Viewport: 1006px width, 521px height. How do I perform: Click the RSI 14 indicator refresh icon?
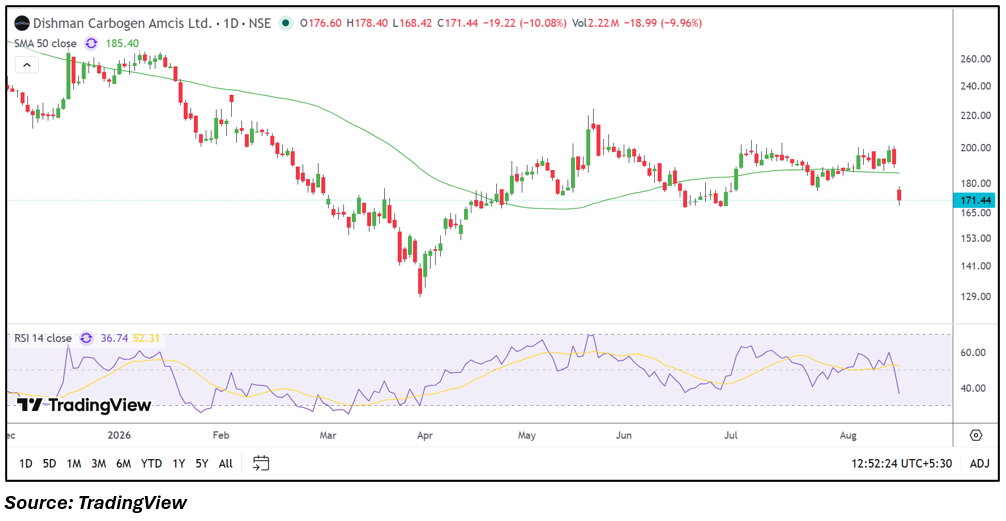pyautogui.click(x=87, y=338)
